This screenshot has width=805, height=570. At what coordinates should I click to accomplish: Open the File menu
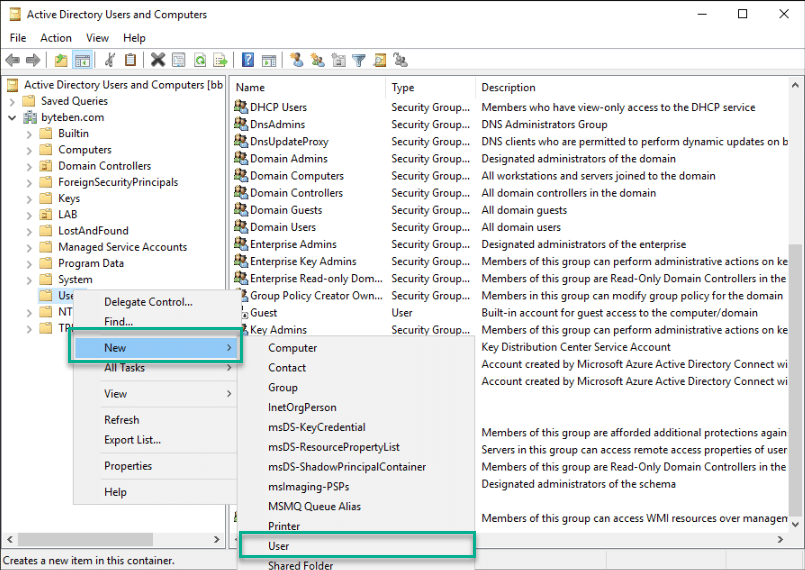18,38
